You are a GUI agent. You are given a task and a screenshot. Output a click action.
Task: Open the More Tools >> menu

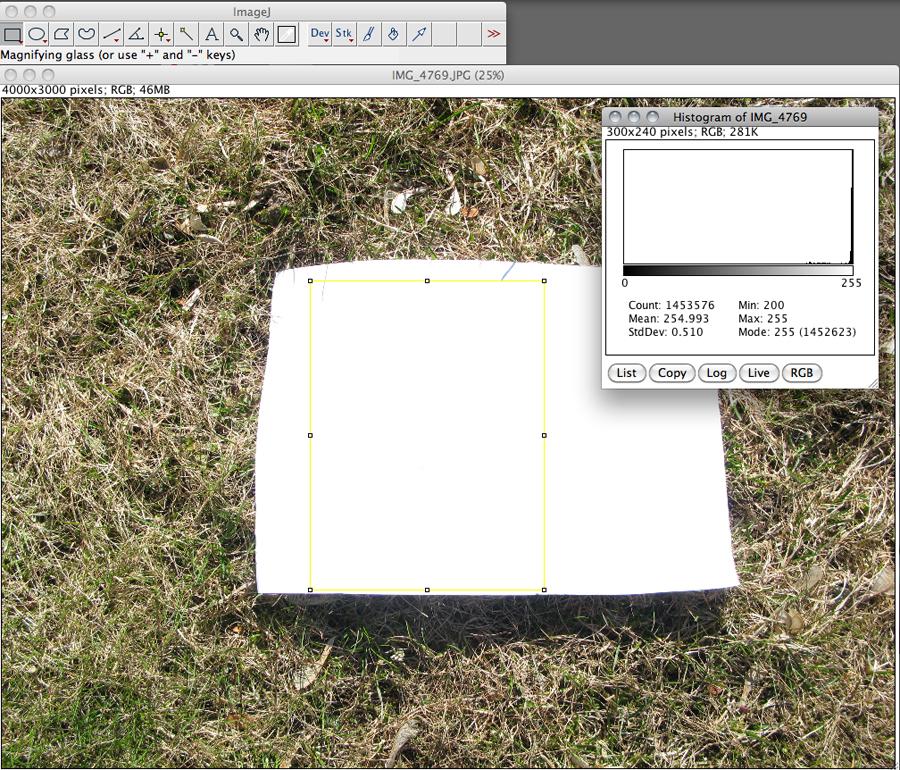coord(494,34)
